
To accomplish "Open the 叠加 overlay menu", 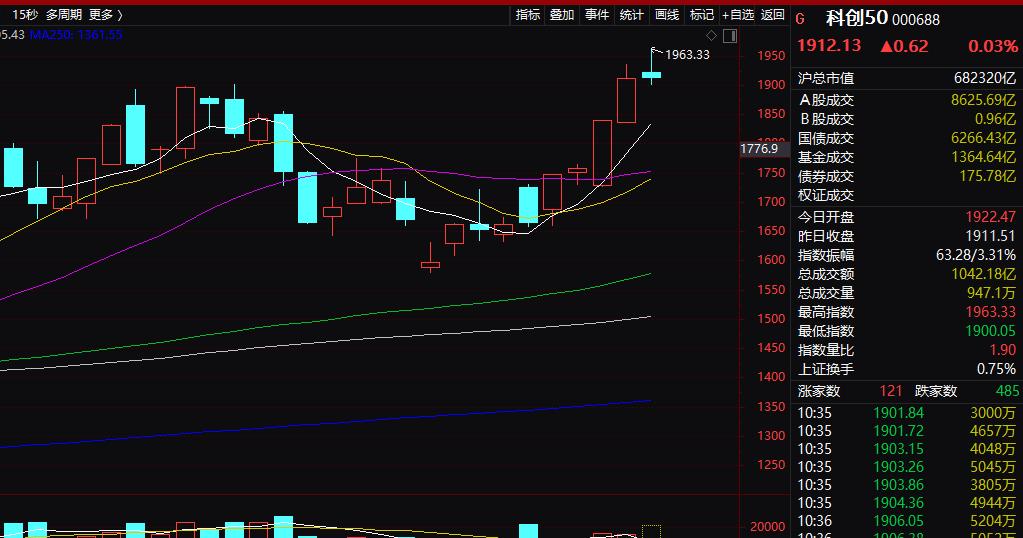I will 562,14.
